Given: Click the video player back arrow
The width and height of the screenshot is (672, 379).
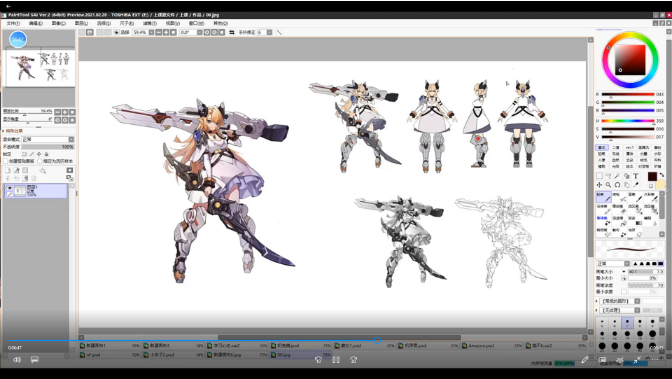Looking at the screenshot, I should pyautogui.click(x=8, y=6).
